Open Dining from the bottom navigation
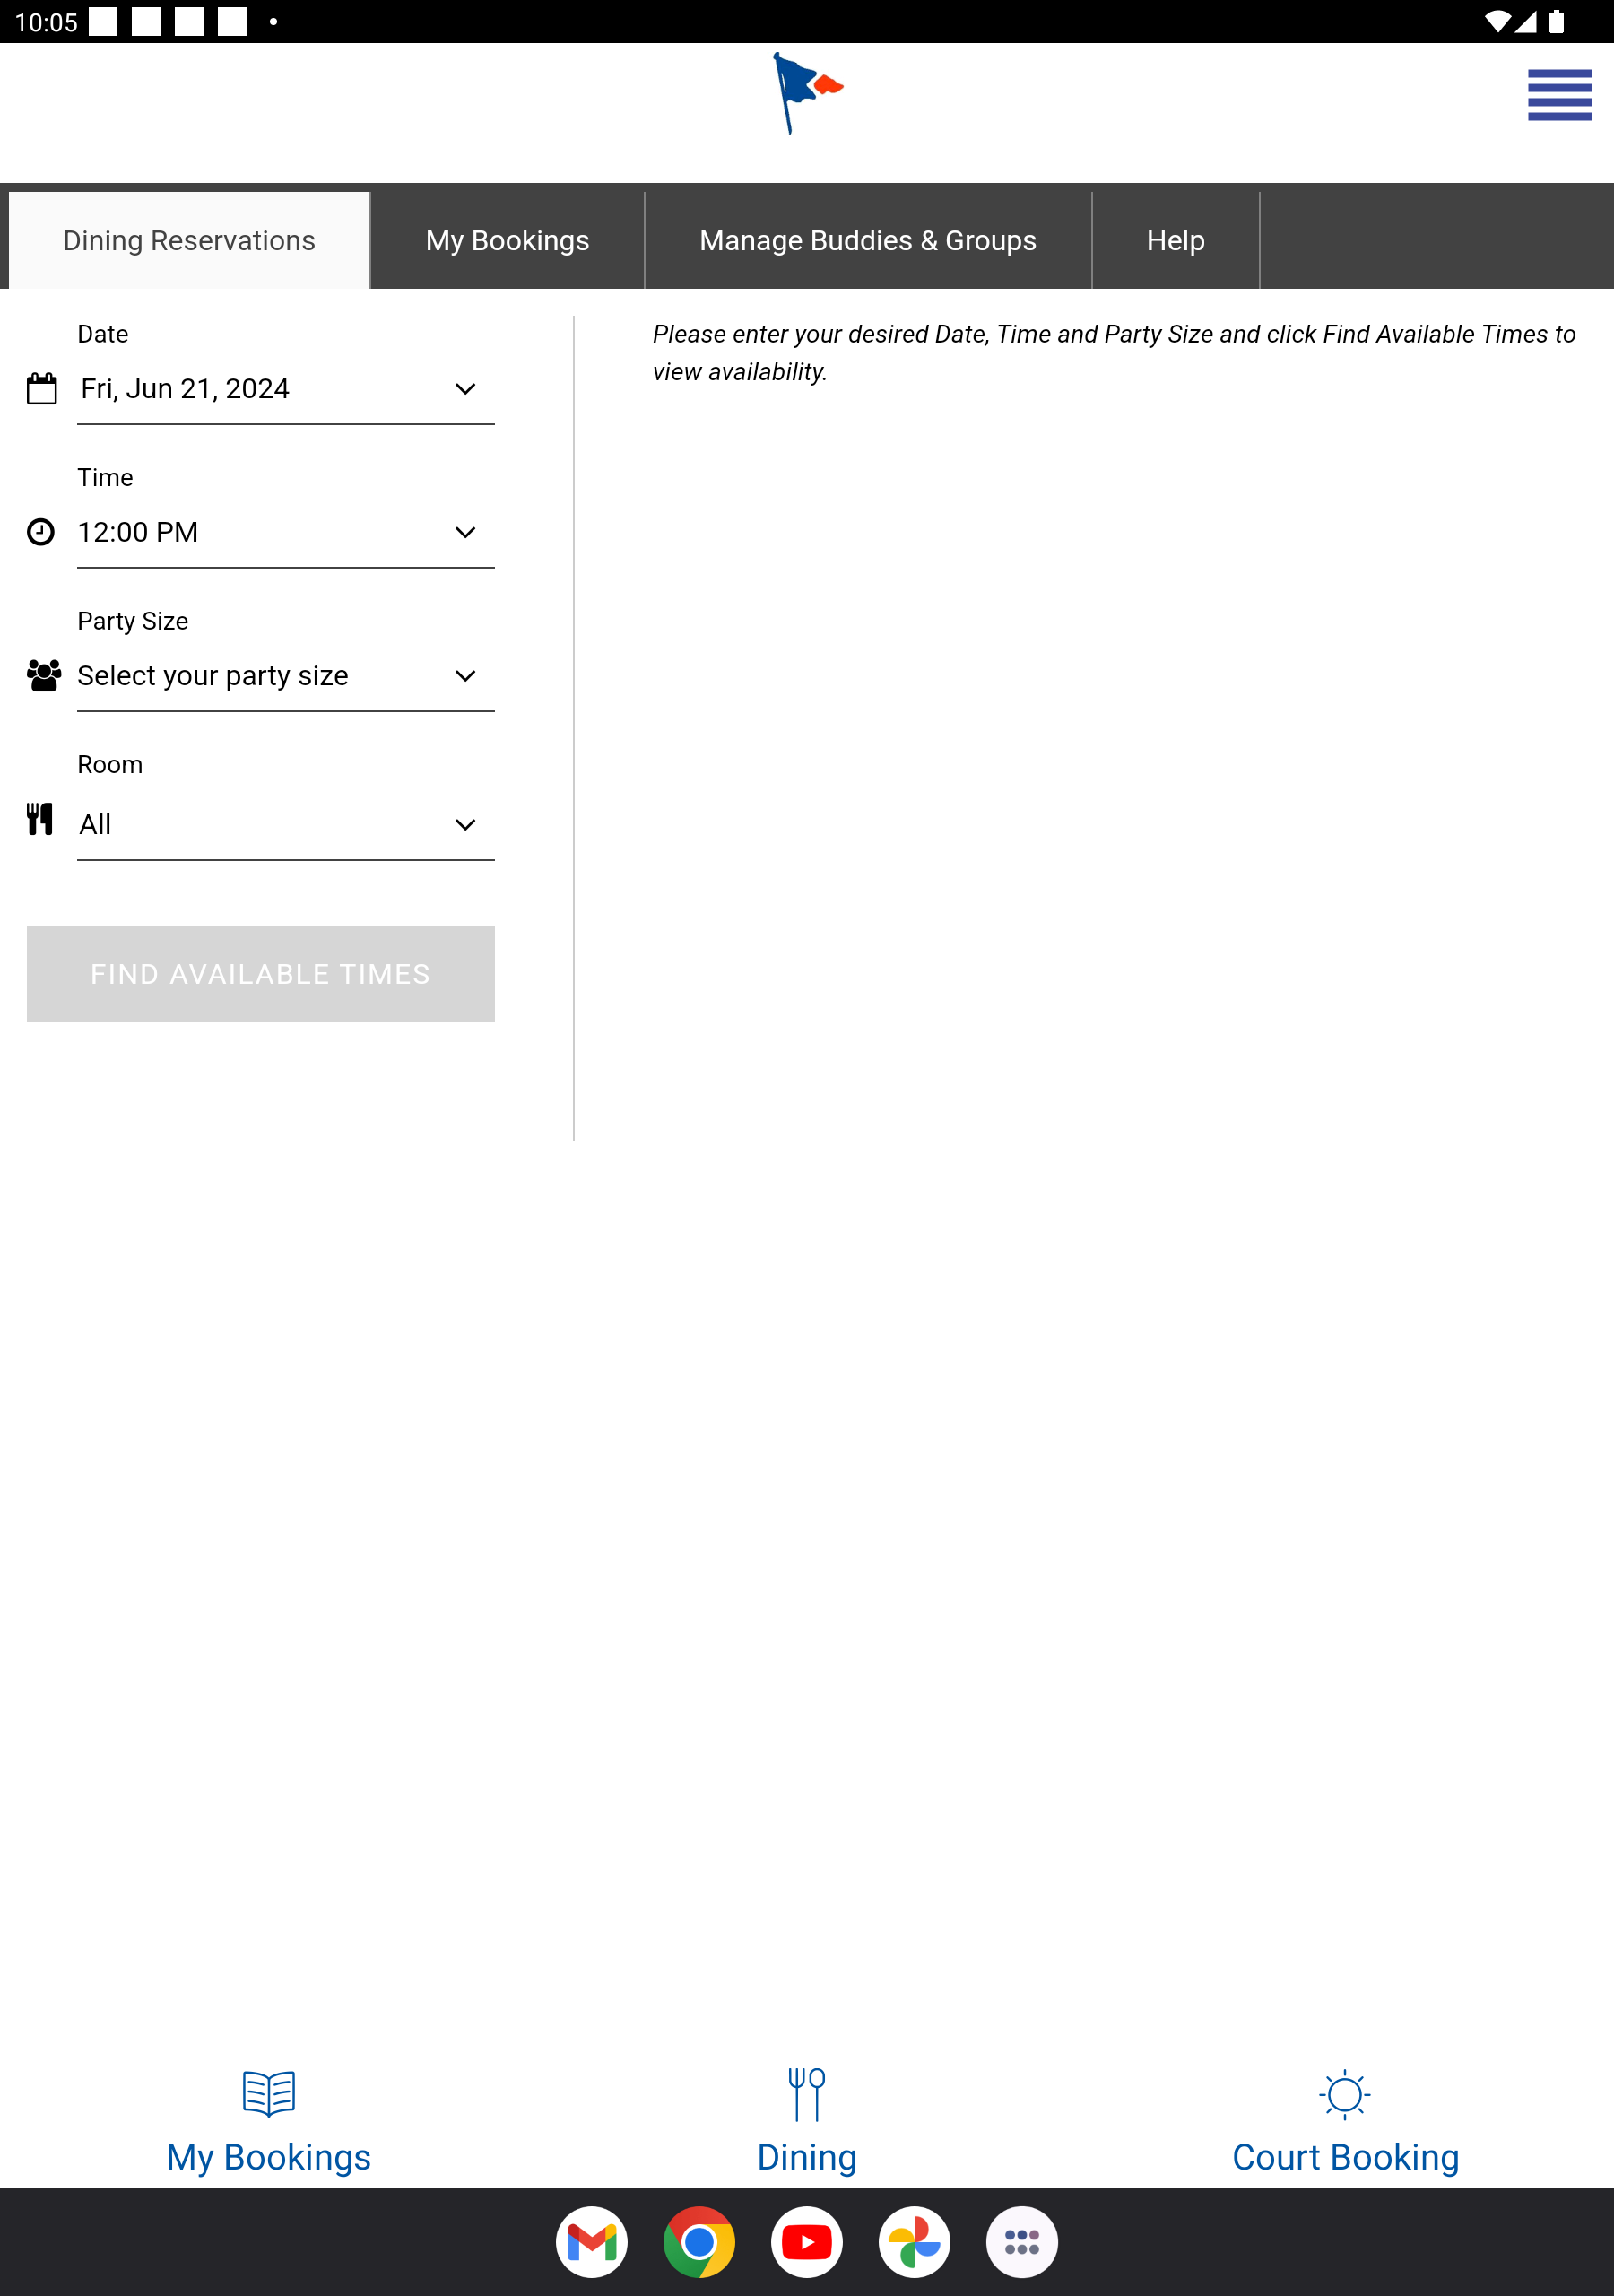Screen dimensions: 1614x2296 807,2121
